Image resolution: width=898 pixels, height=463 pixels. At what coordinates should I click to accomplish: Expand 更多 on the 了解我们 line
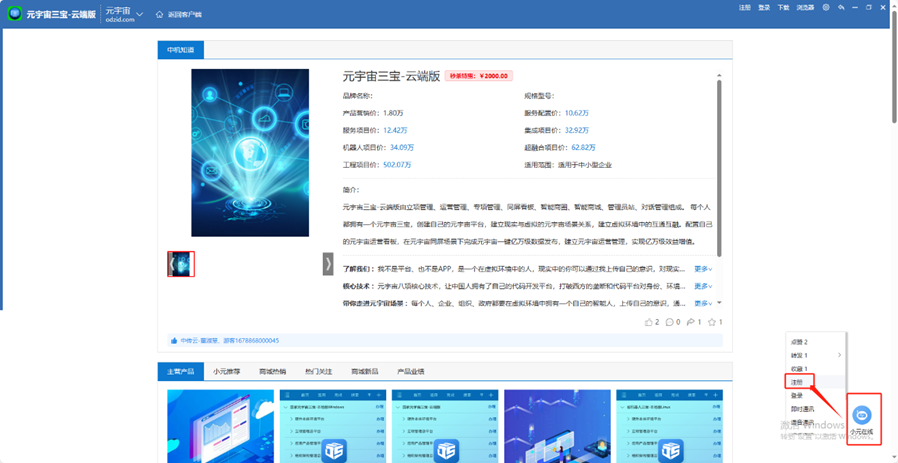click(x=703, y=269)
